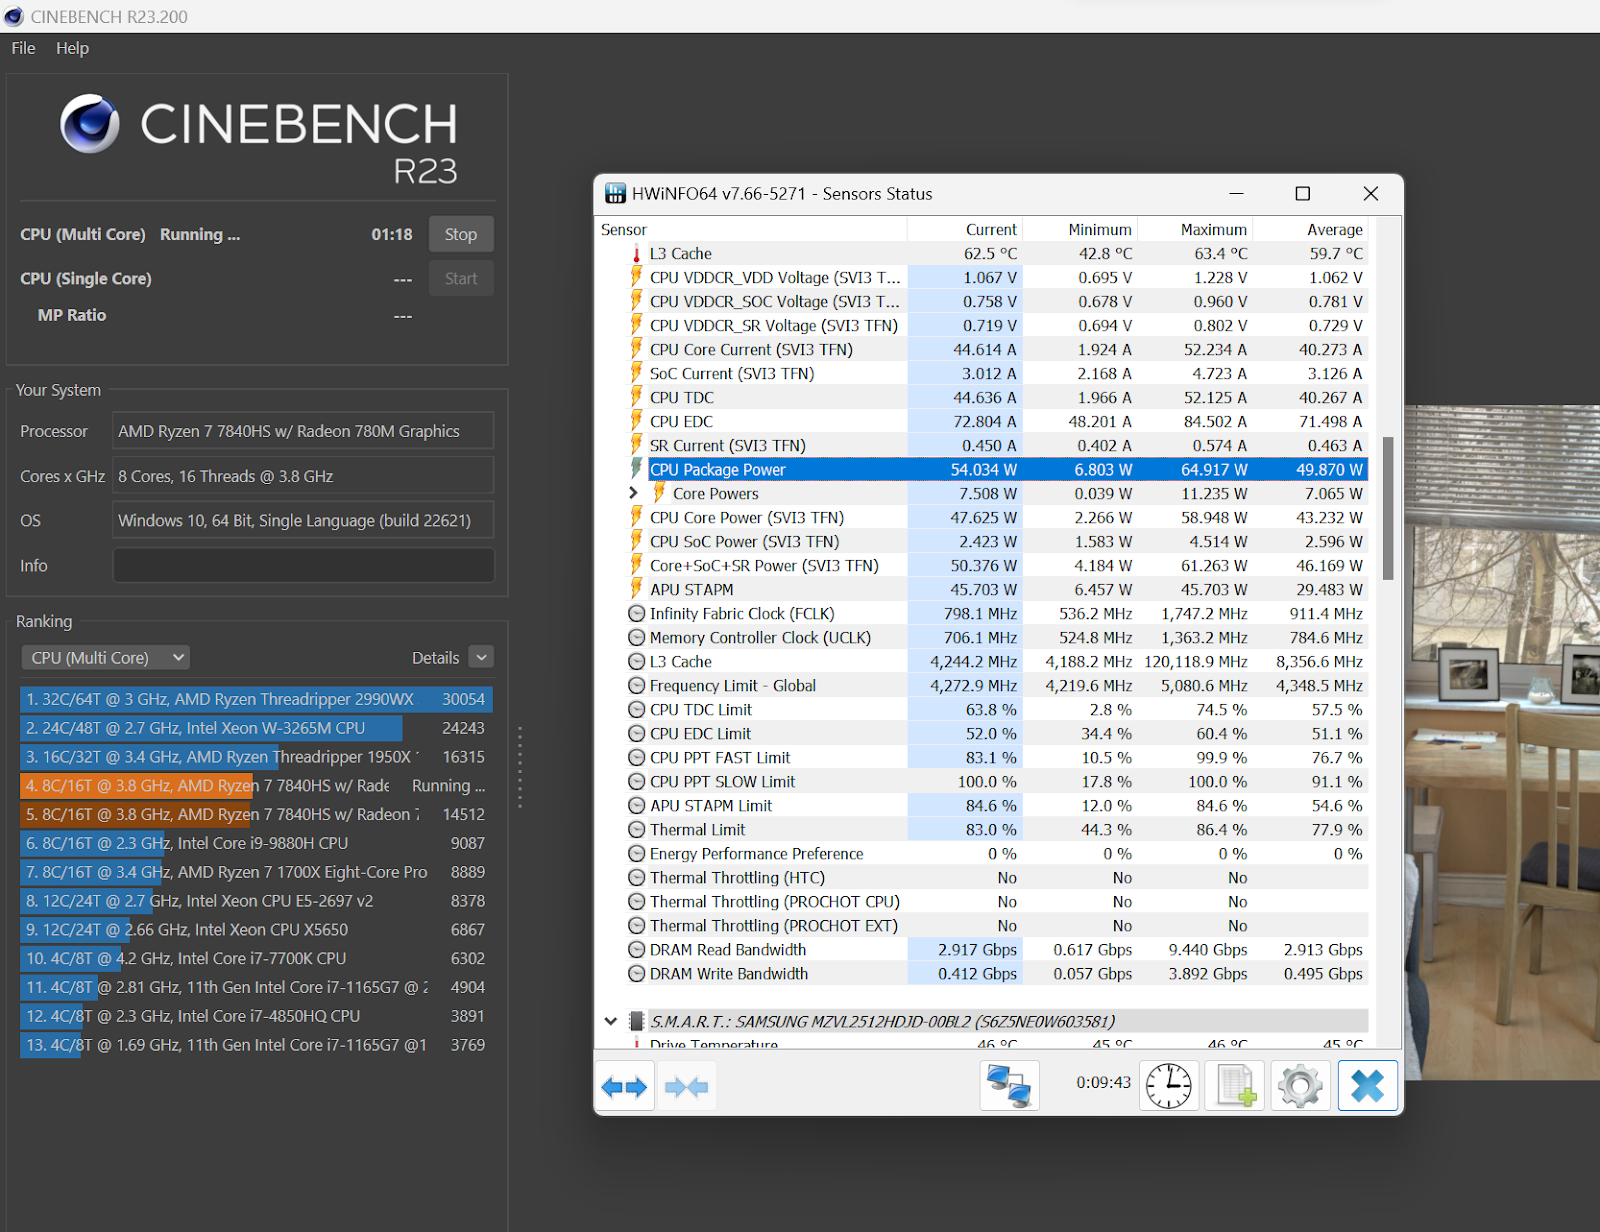Click Thermal Limit circular sensor icon
Viewport: 1600px width, 1232px height.
click(636, 830)
